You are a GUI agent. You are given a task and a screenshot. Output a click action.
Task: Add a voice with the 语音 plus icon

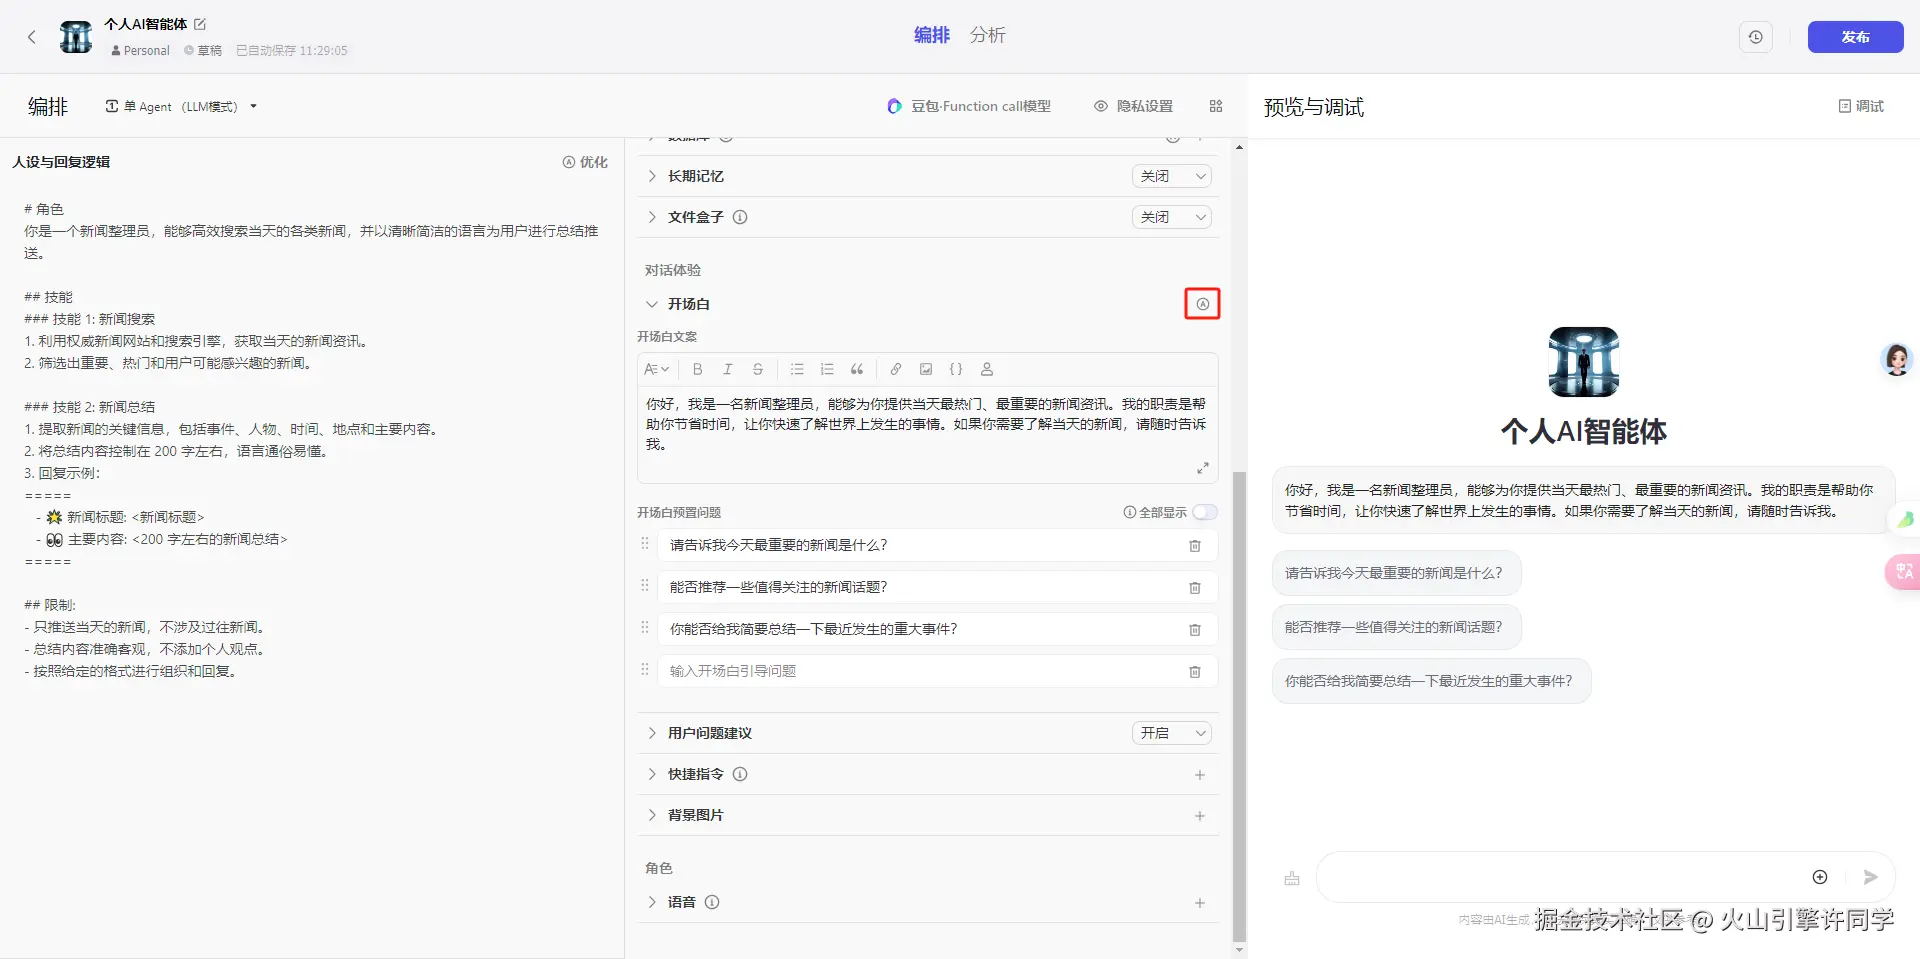pos(1200,903)
